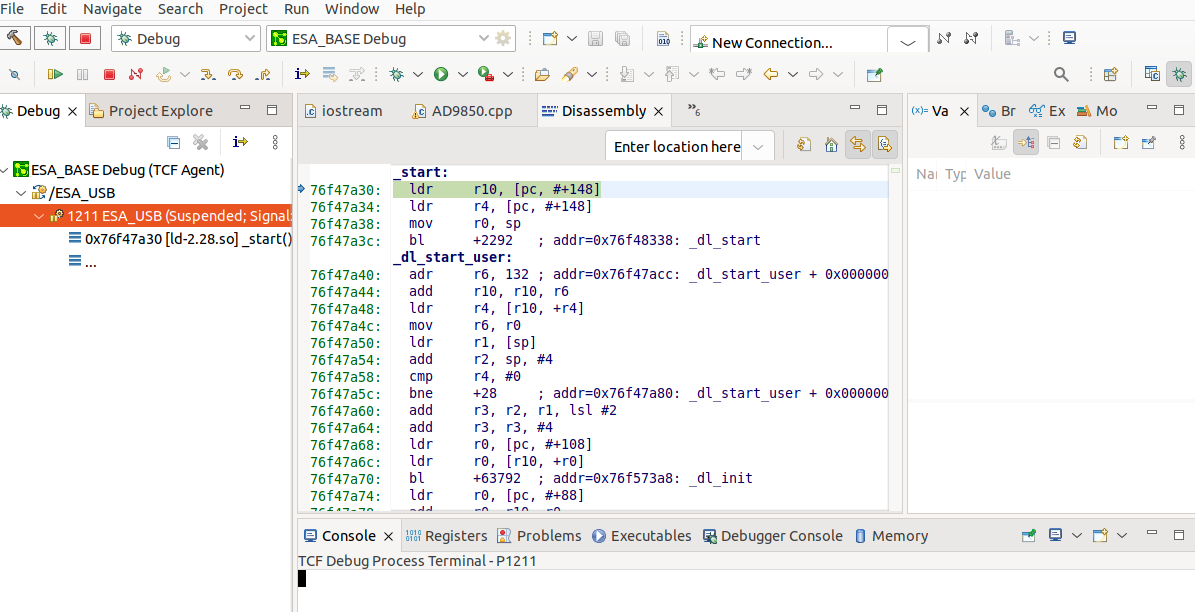Collapse the /ESA_USB tree node

pos(21,193)
